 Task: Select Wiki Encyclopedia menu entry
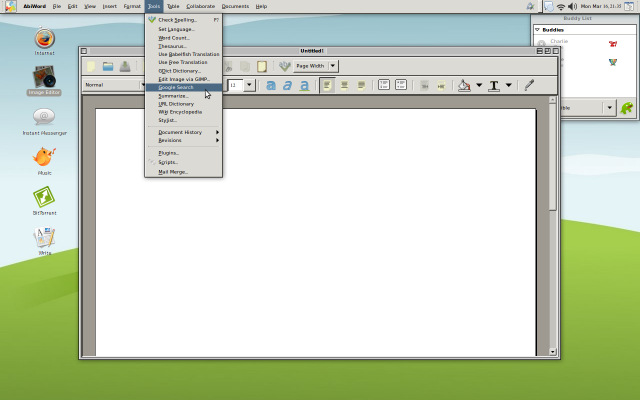coord(184,112)
